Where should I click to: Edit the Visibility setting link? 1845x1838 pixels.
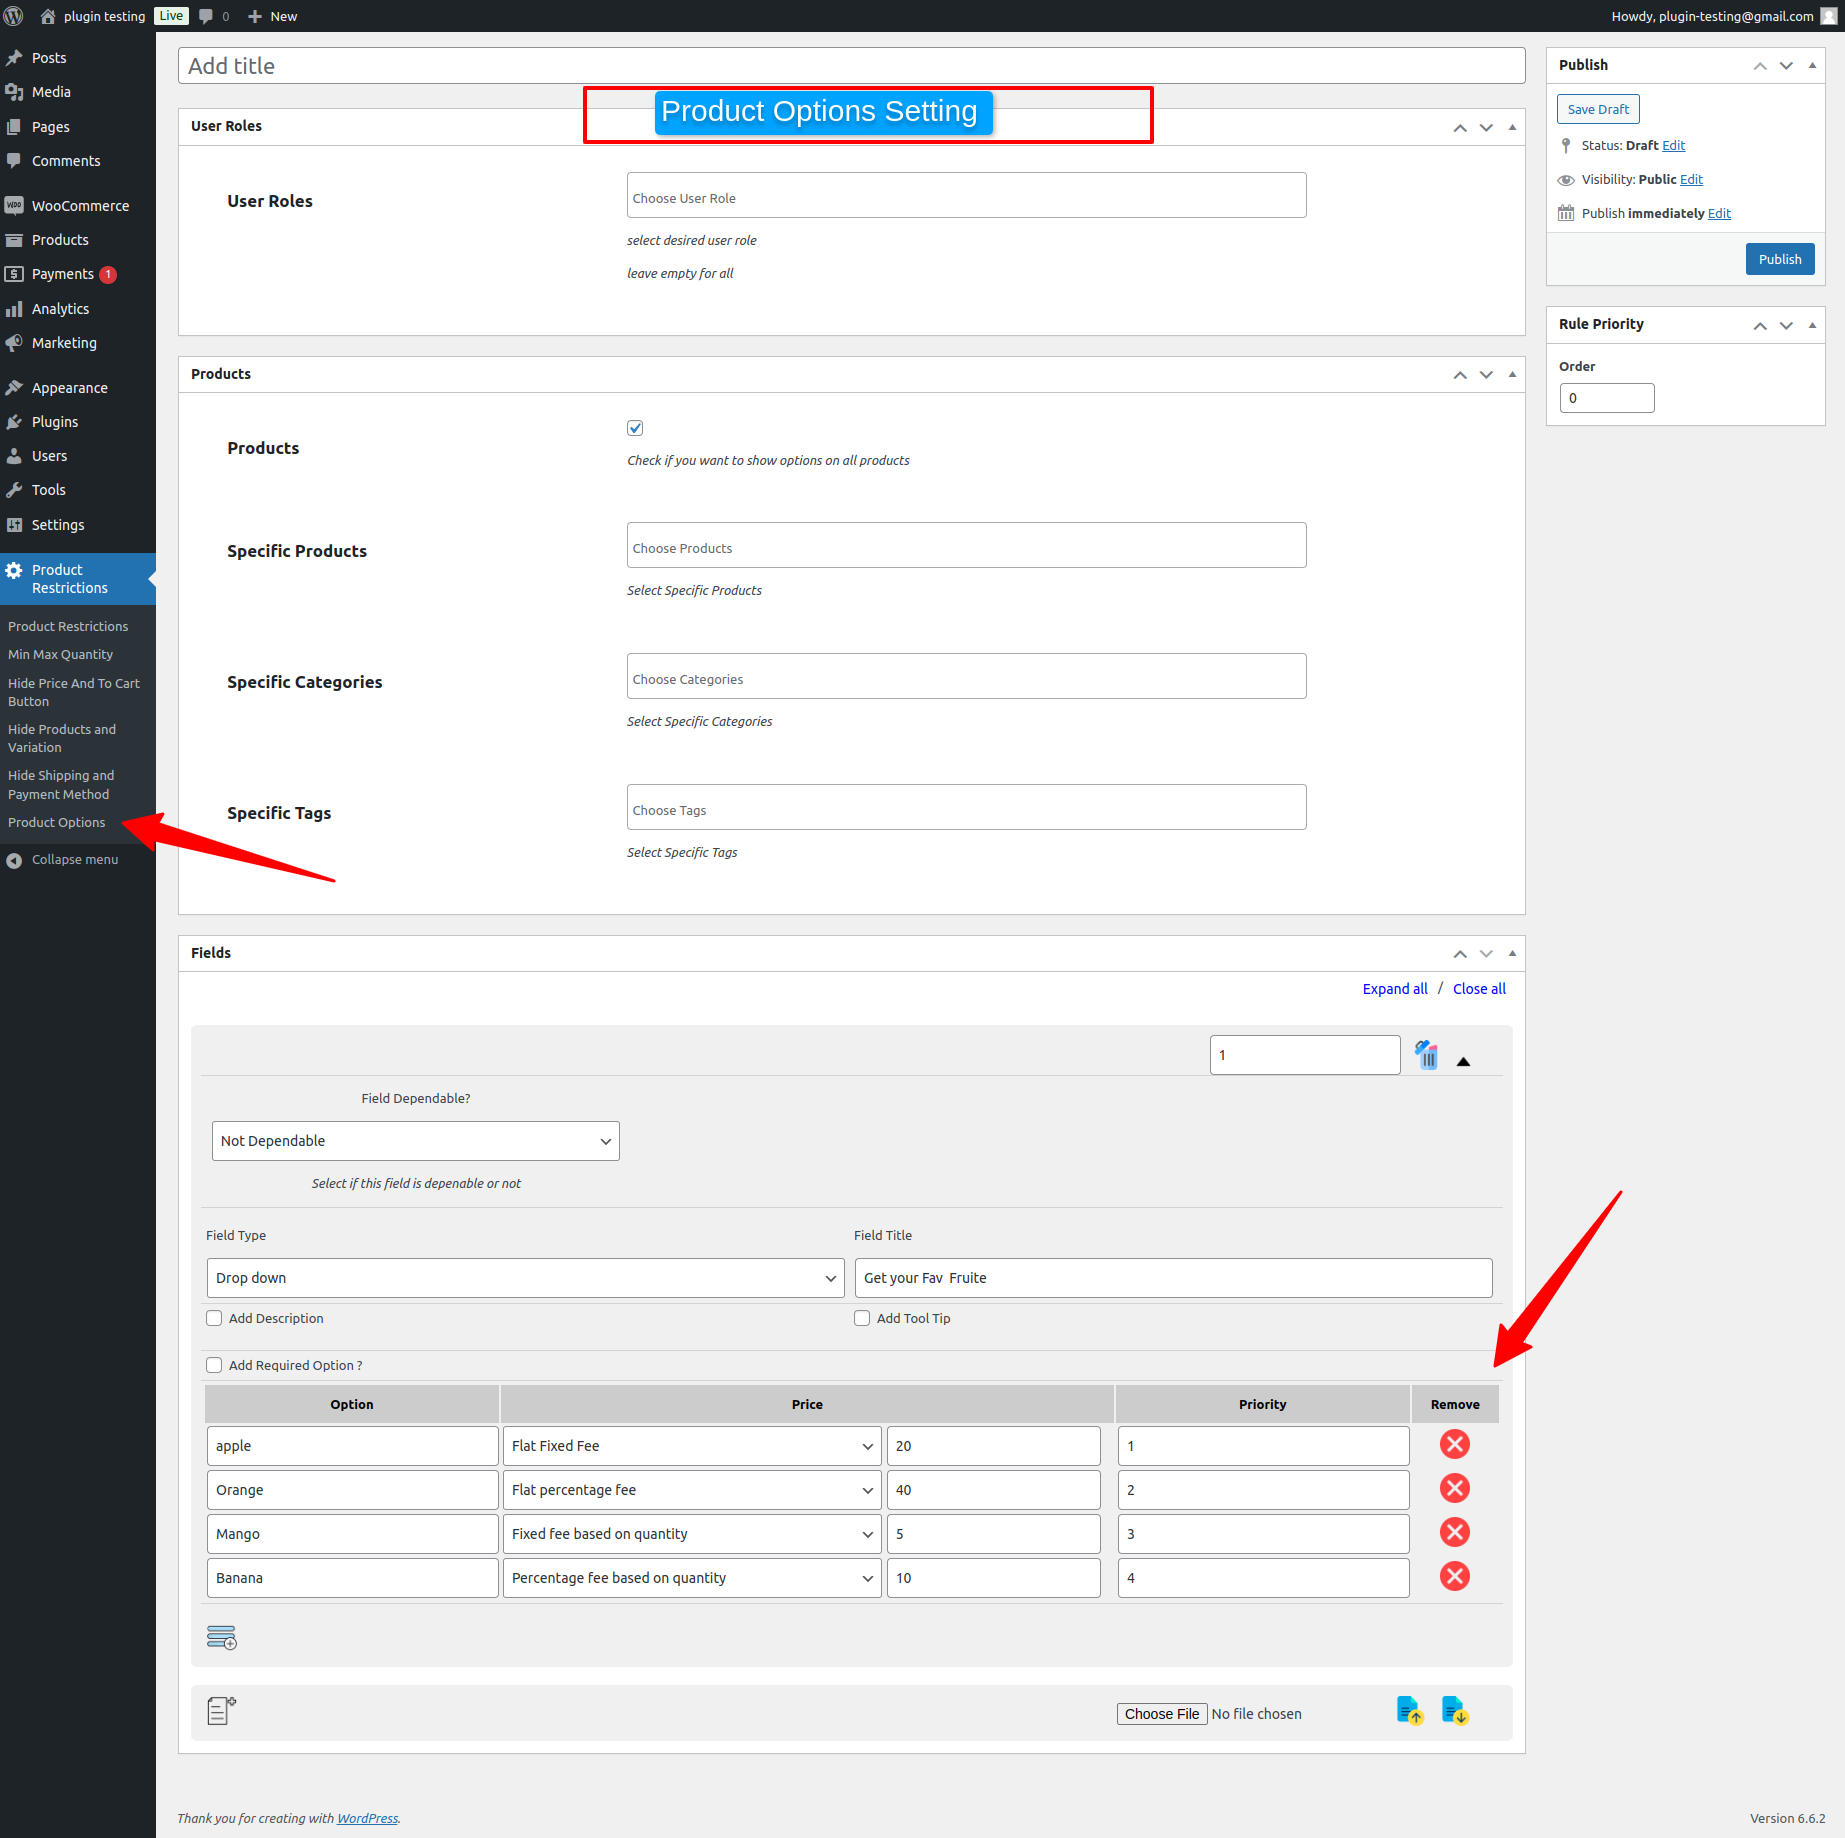click(1692, 180)
